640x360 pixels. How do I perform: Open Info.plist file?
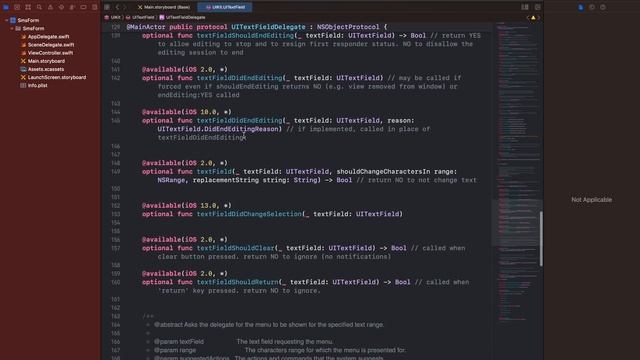coord(38,86)
